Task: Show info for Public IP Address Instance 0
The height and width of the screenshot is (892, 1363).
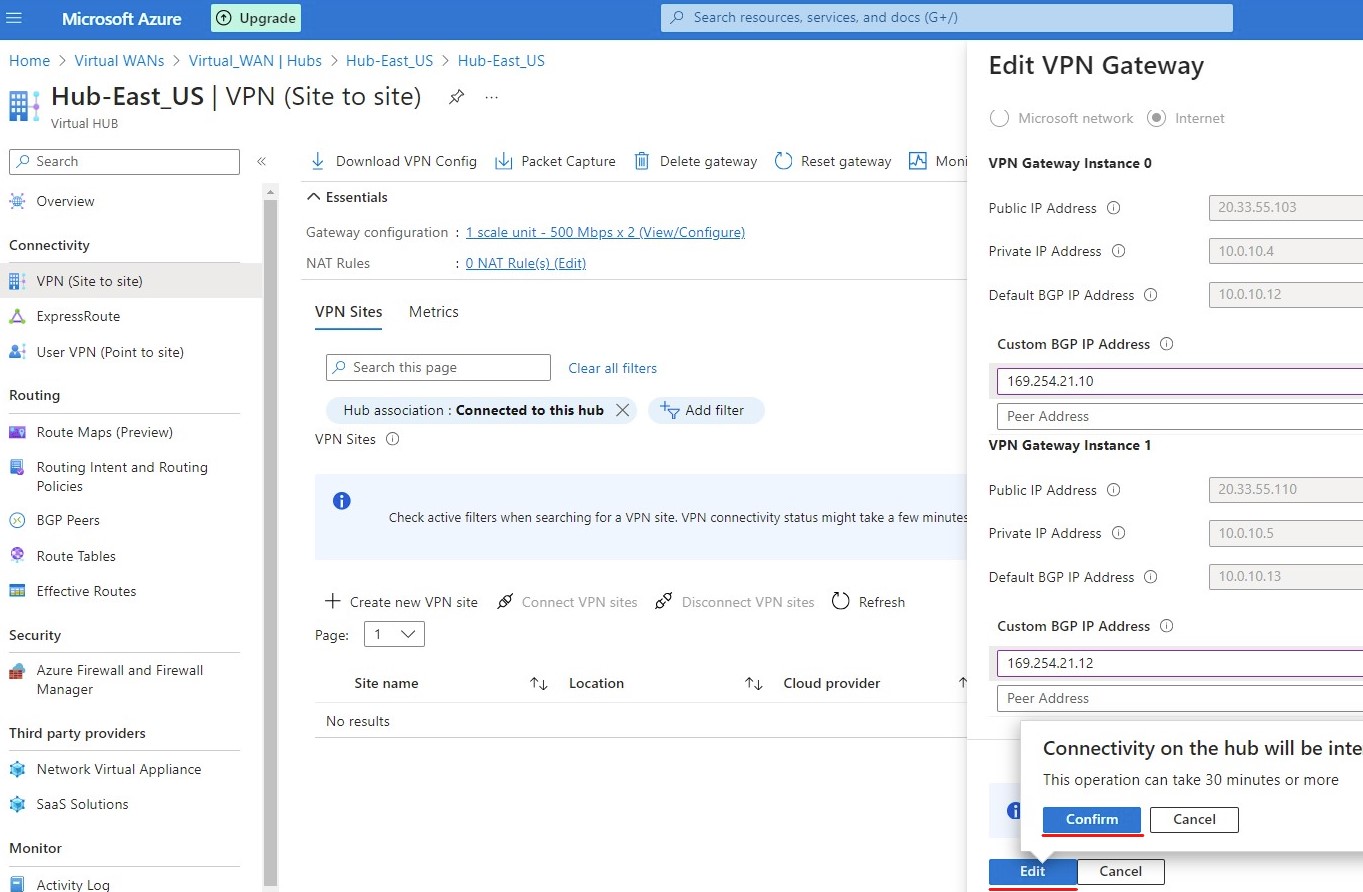Action: tap(1113, 208)
